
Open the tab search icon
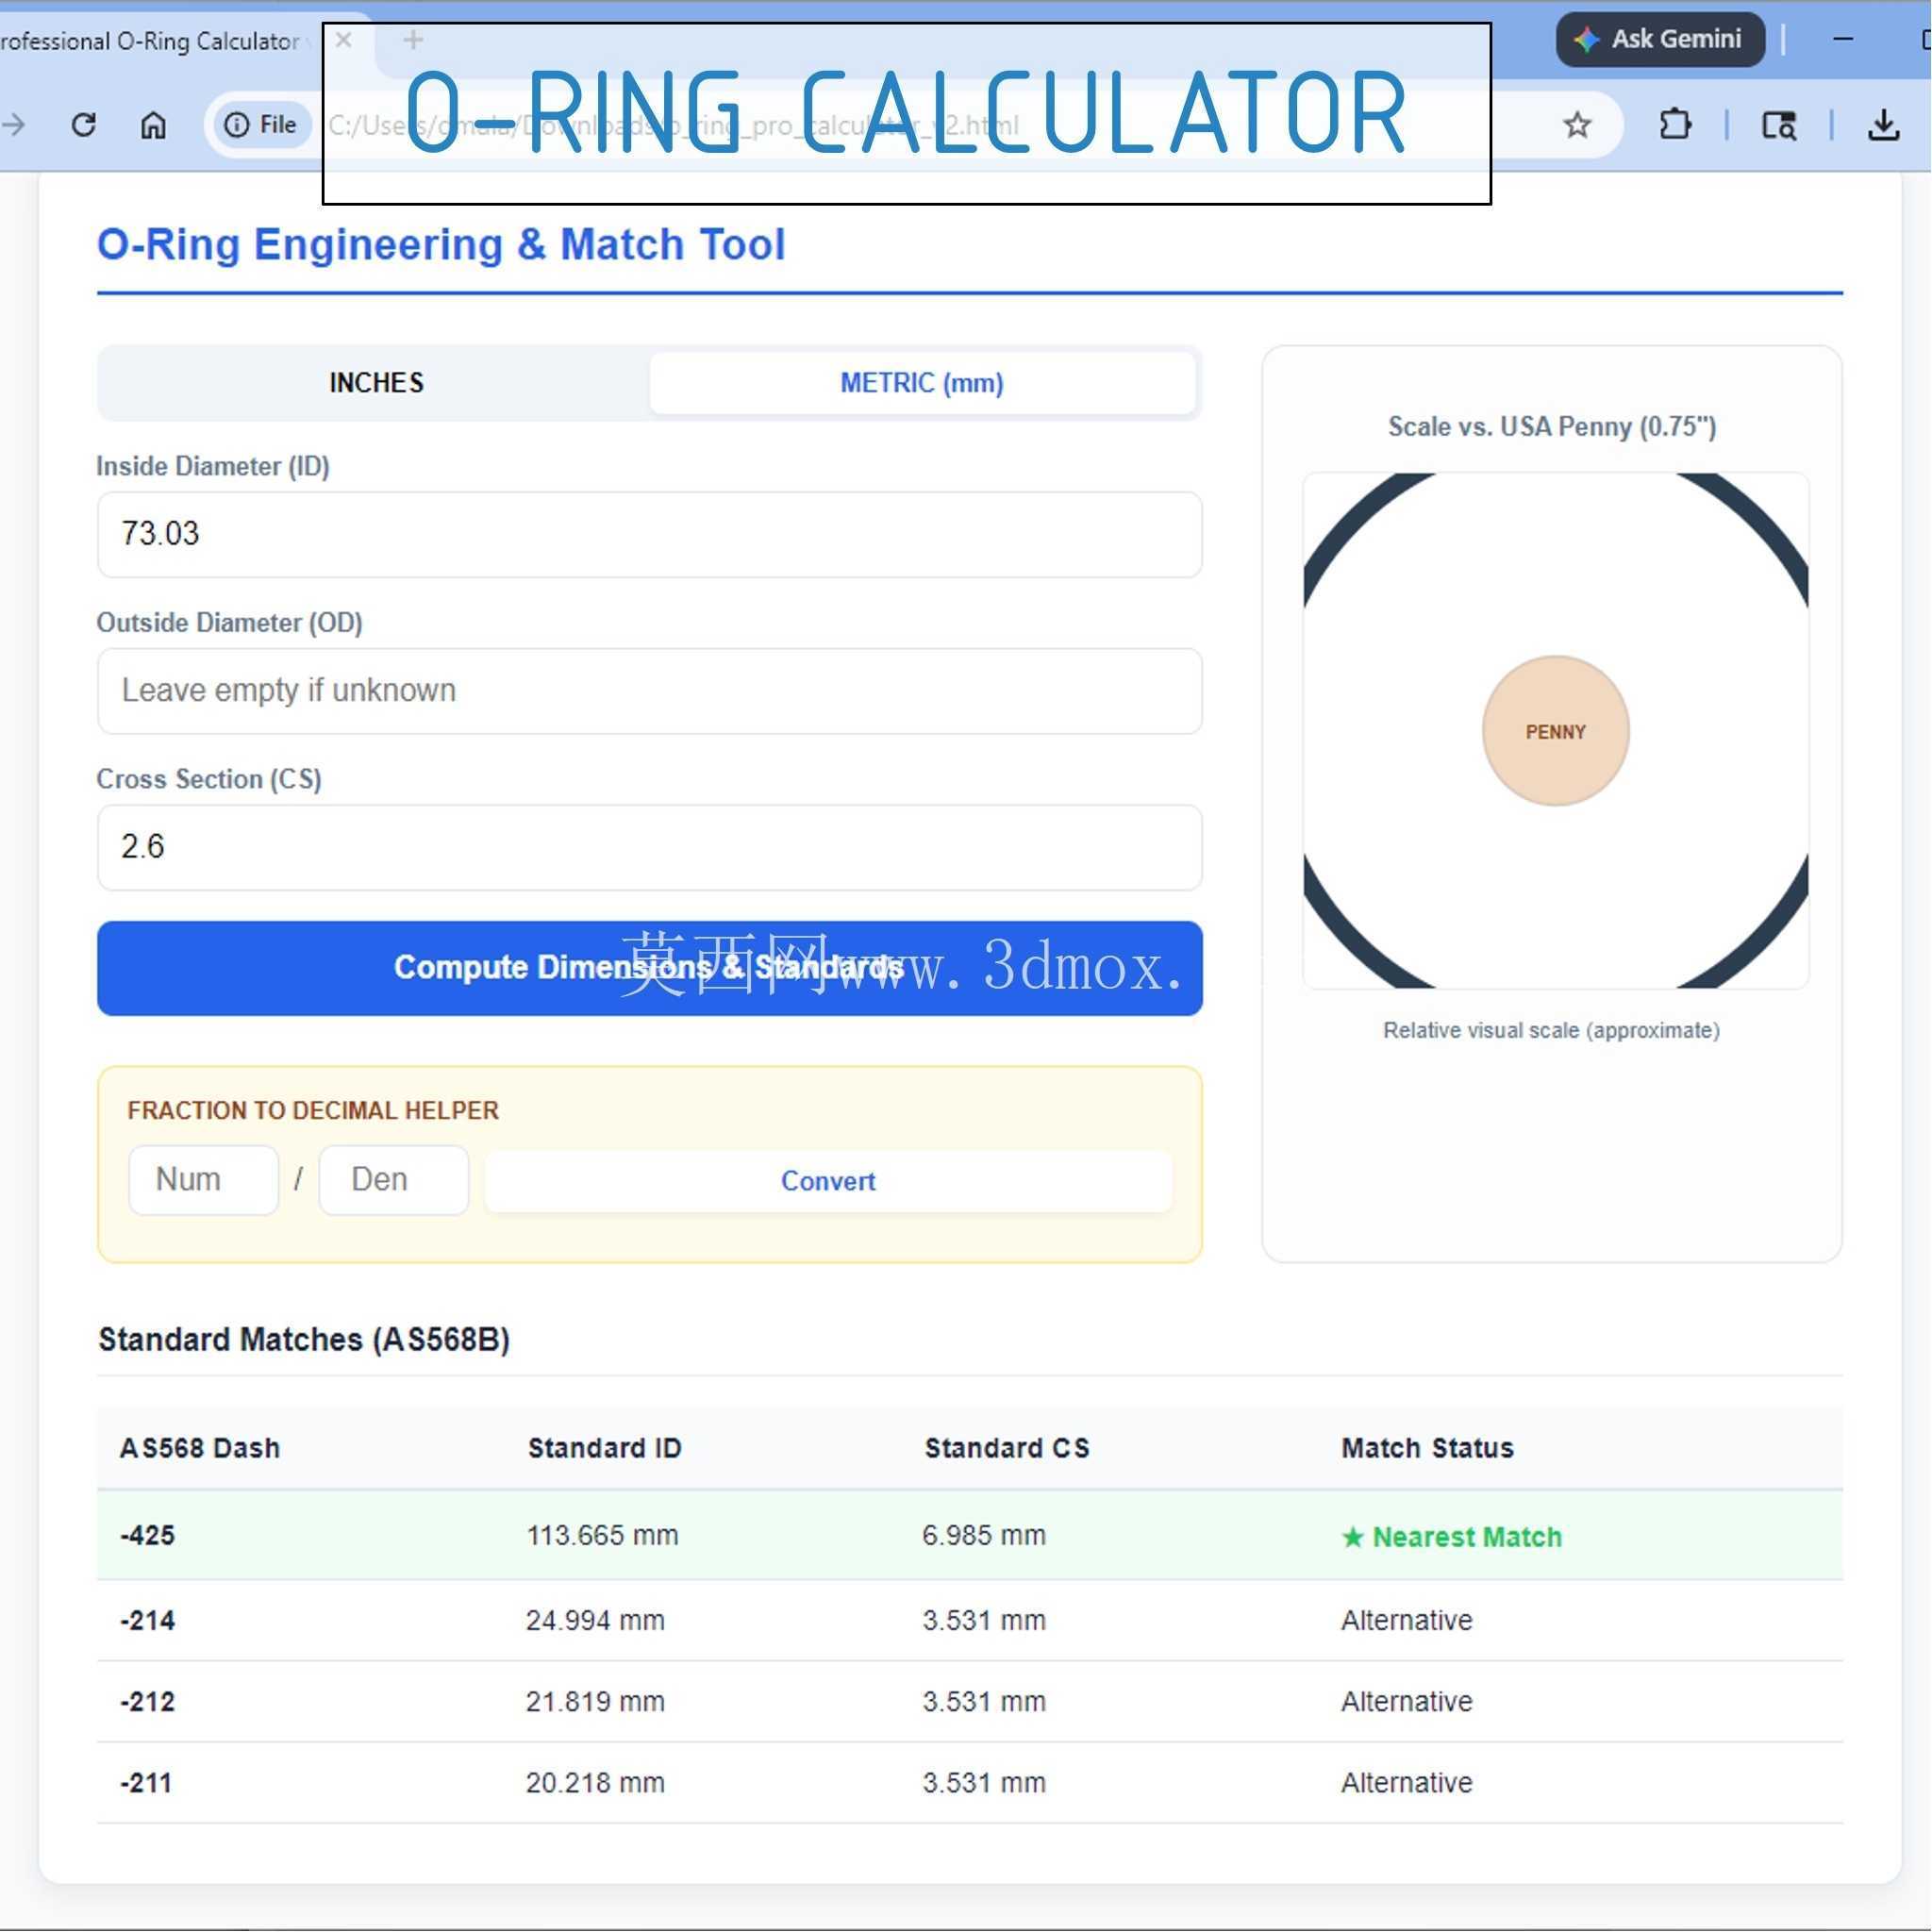[1779, 125]
